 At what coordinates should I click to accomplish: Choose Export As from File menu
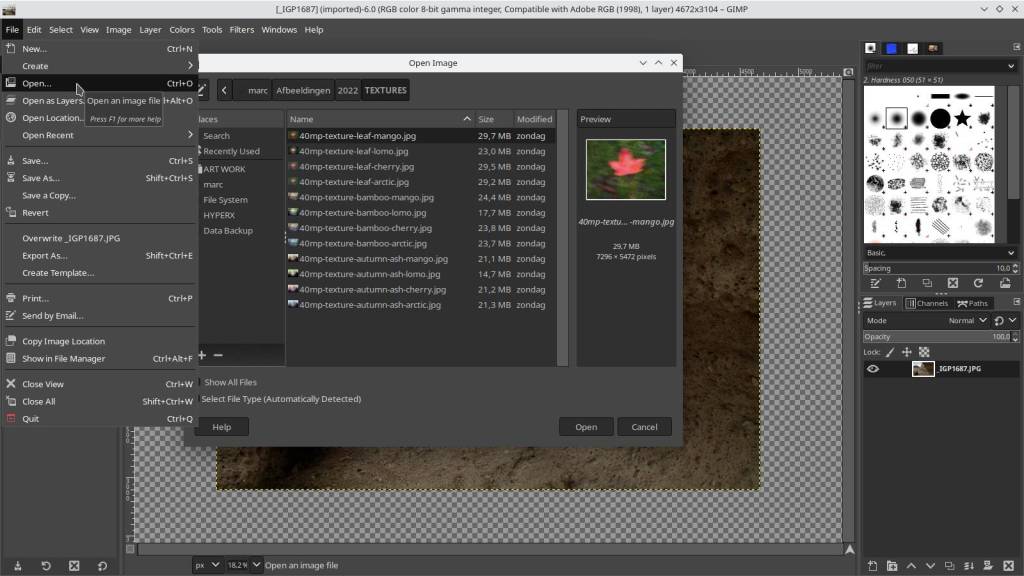click(100, 255)
